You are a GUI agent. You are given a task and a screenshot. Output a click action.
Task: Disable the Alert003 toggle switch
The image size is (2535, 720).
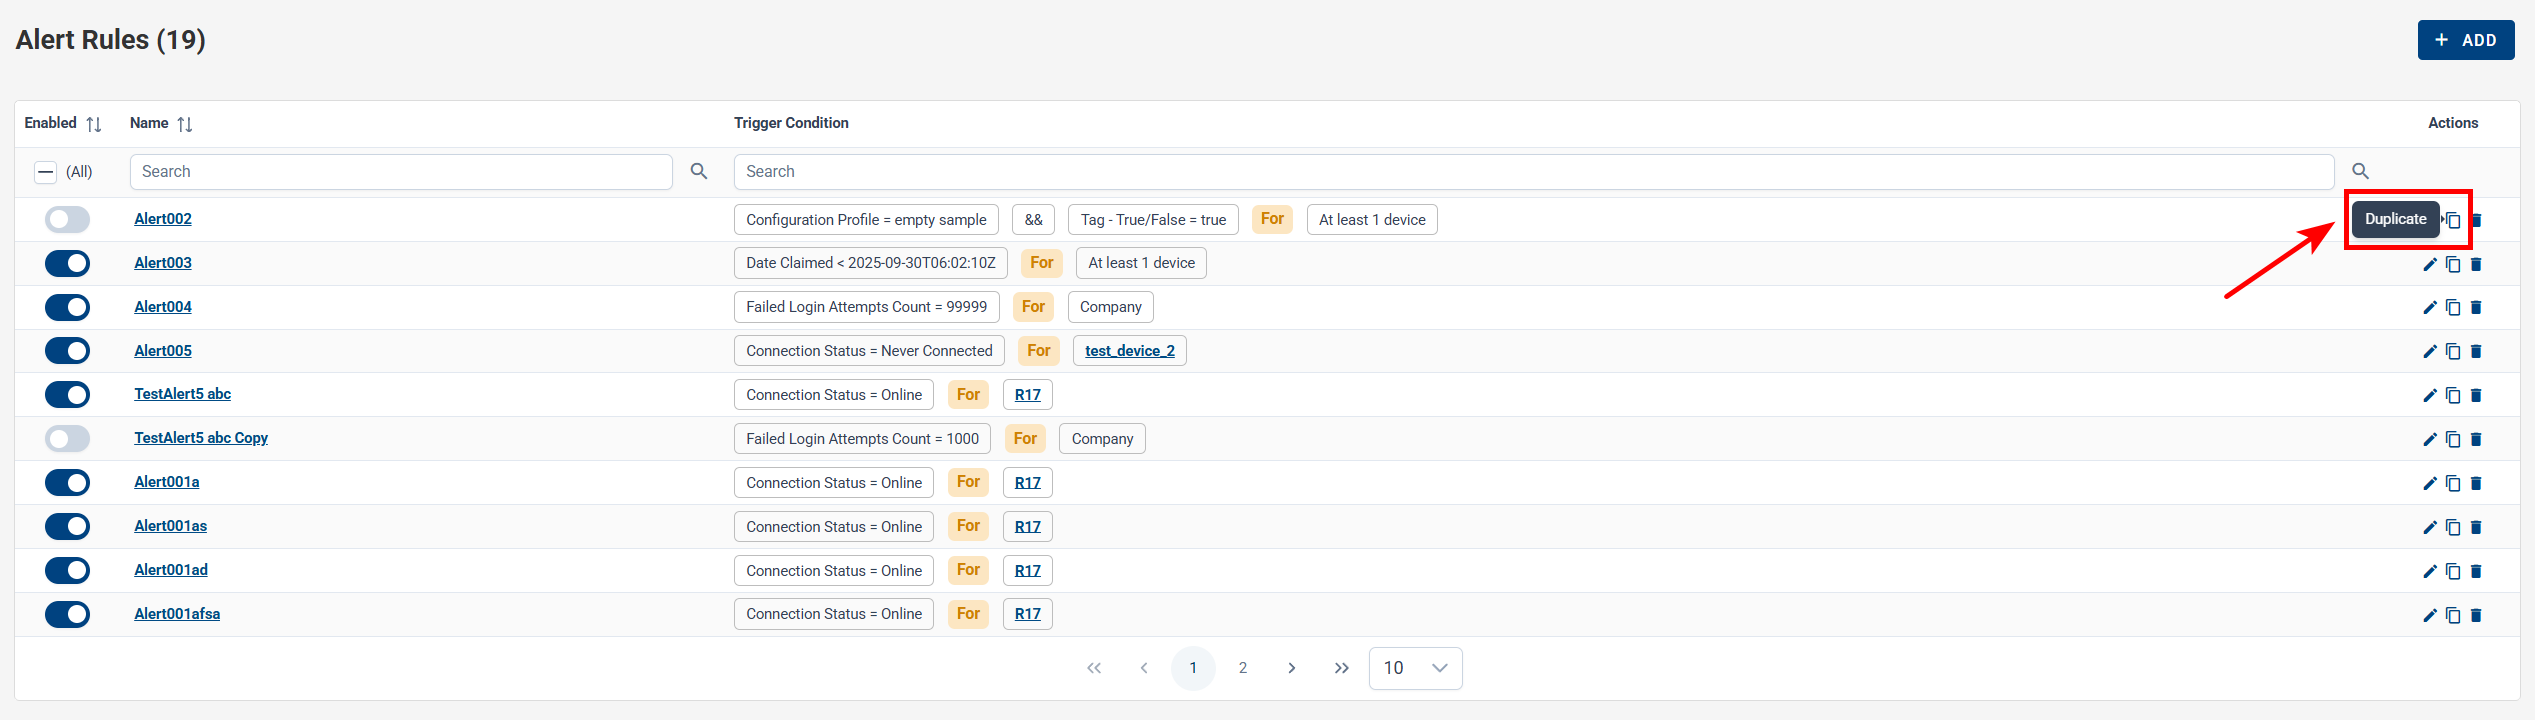click(x=67, y=264)
